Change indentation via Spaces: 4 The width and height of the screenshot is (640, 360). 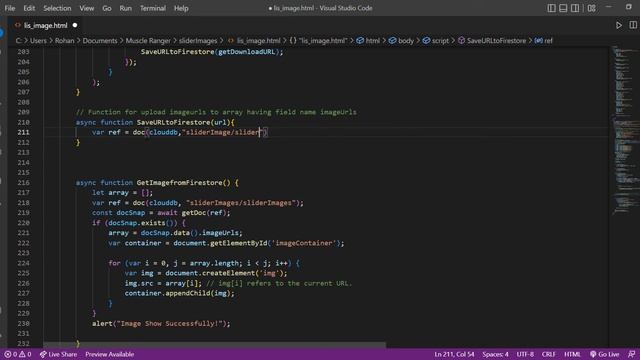point(495,354)
